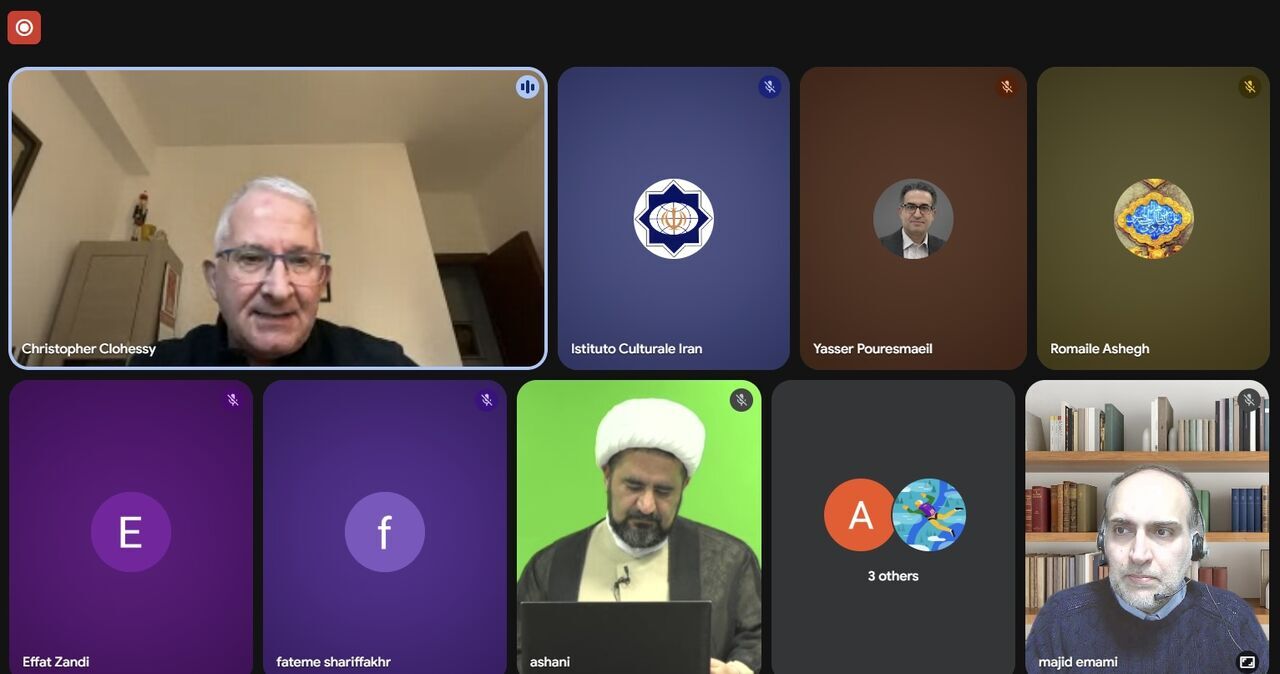Select Christopher Clohessy's video tile
Screen dimensions: 1280x674
(x=278, y=218)
